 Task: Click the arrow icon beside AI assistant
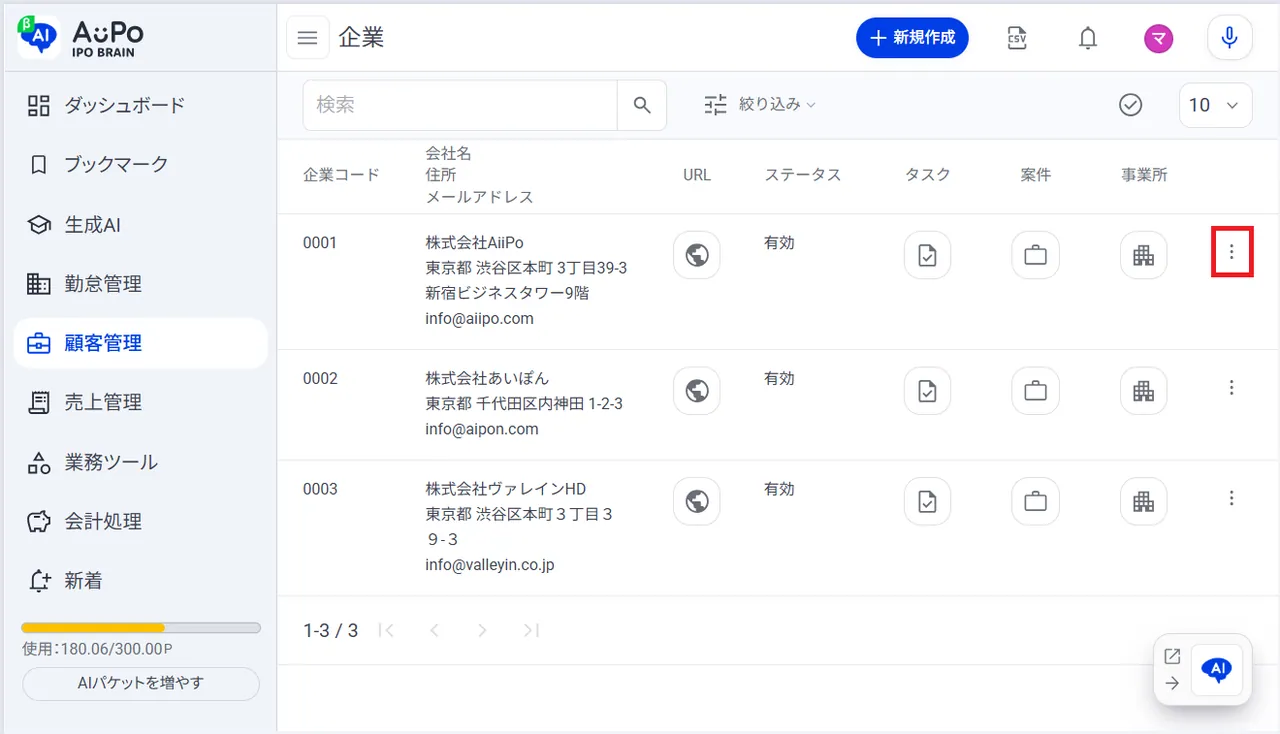[1173, 684]
